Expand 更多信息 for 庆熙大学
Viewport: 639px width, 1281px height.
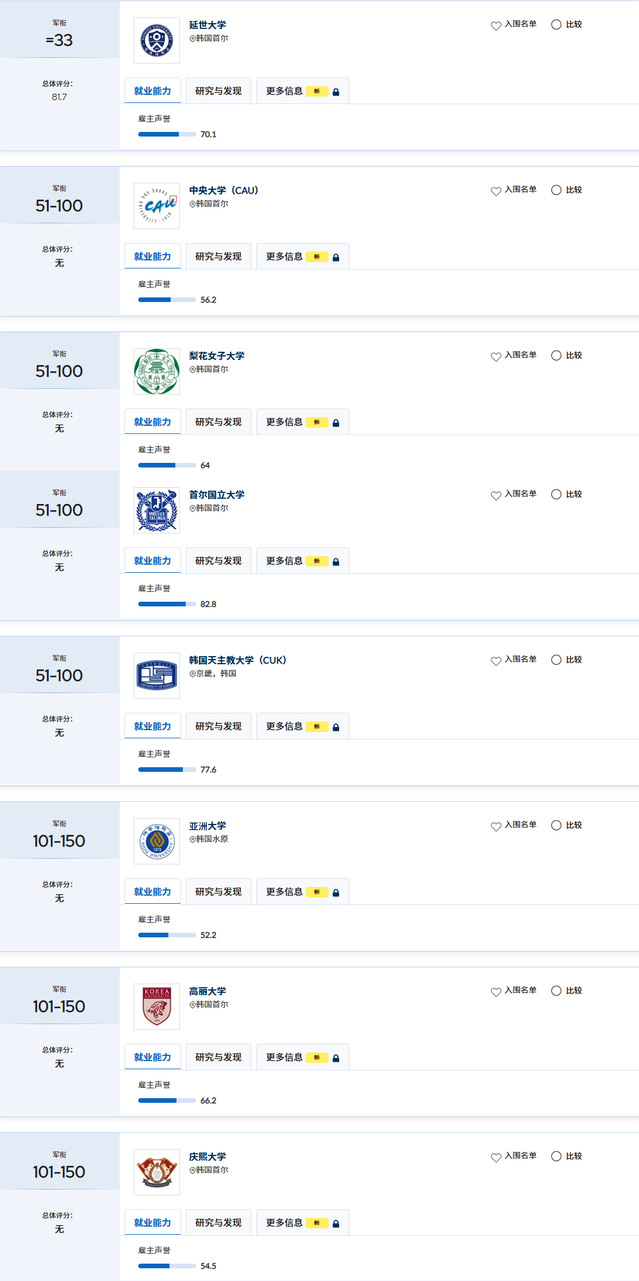click(x=302, y=1223)
